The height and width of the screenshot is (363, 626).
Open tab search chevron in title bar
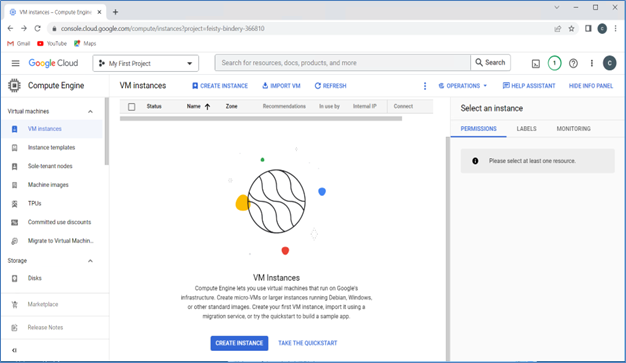coord(557,7)
